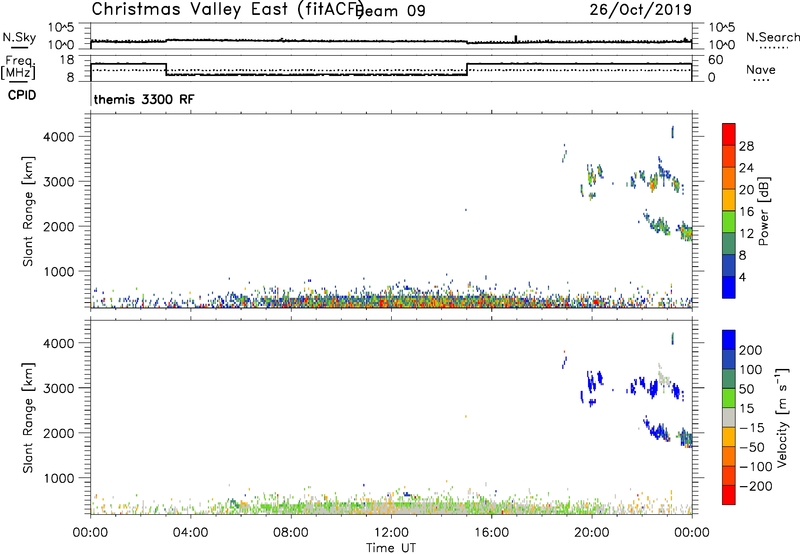Click the 04:00 time tick label
800x554 pixels.
[190, 533]
